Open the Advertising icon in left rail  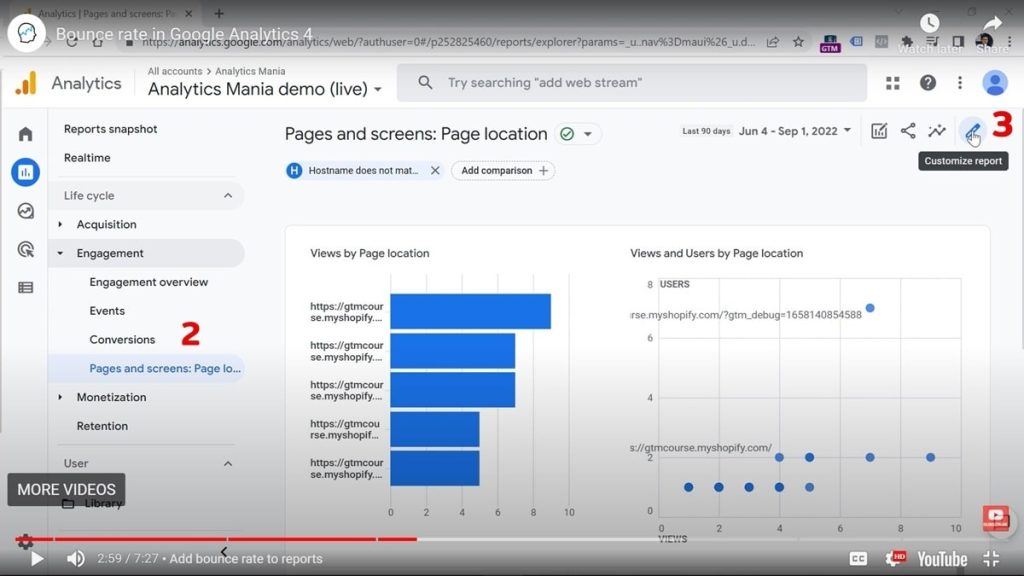coord(25,249)
